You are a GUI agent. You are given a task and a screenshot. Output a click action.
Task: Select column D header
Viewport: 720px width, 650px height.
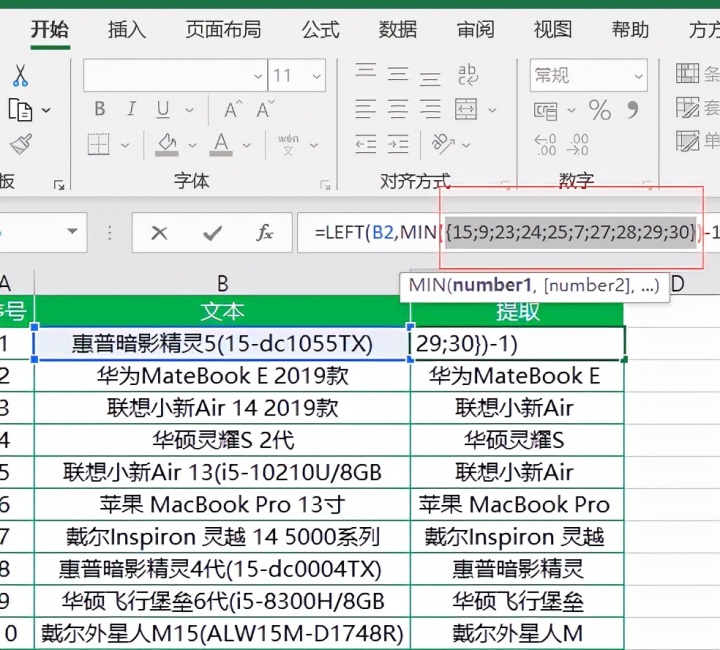(678, 284)
